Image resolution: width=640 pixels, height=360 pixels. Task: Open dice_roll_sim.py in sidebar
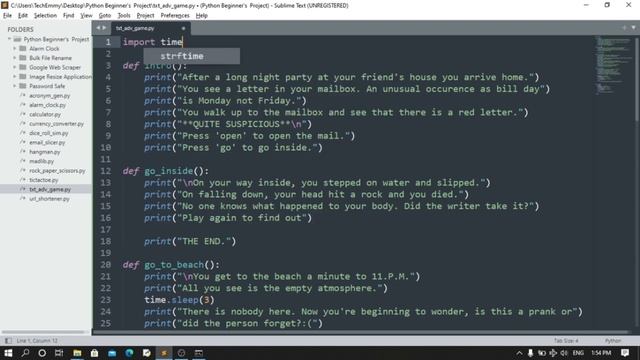click(x=49, y=133)
